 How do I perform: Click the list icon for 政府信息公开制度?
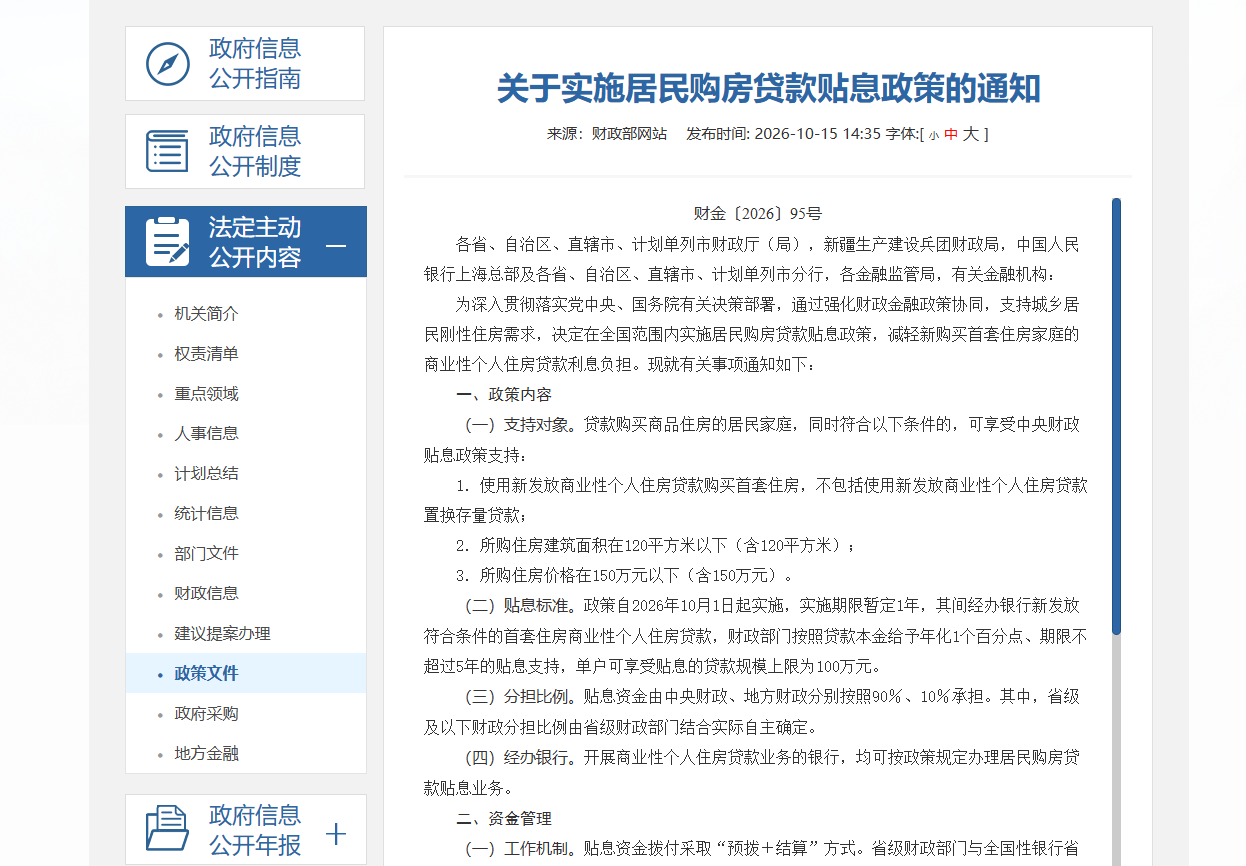click(167, 151)
